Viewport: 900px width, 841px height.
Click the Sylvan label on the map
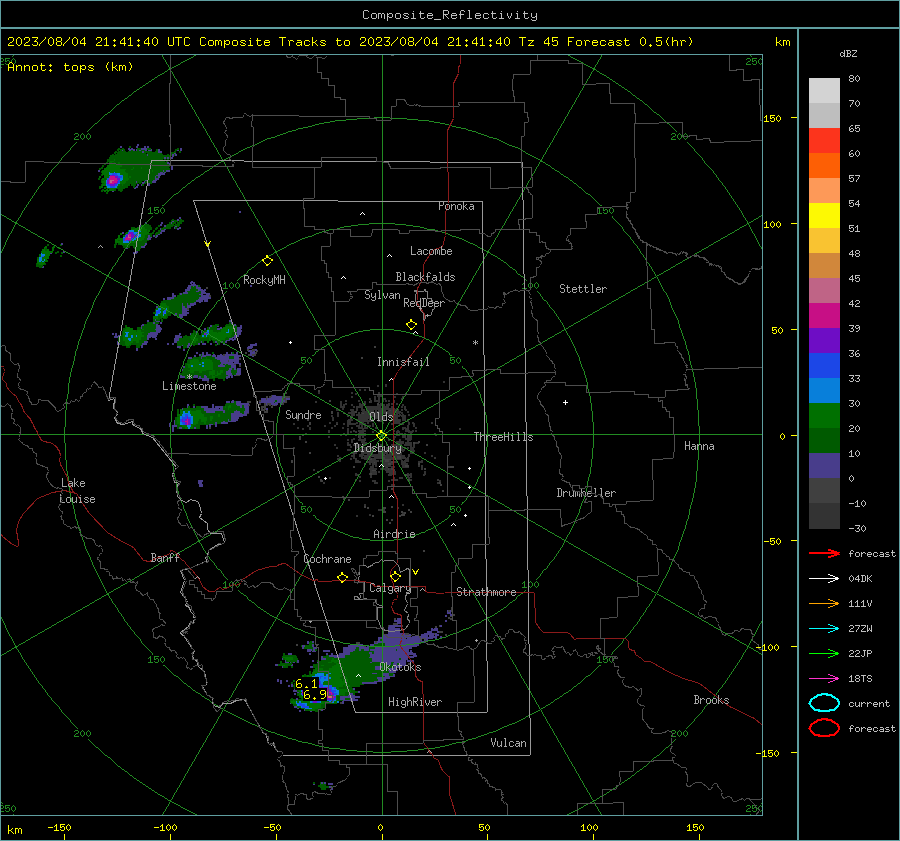pyautogui.click(x=382, y=296)
